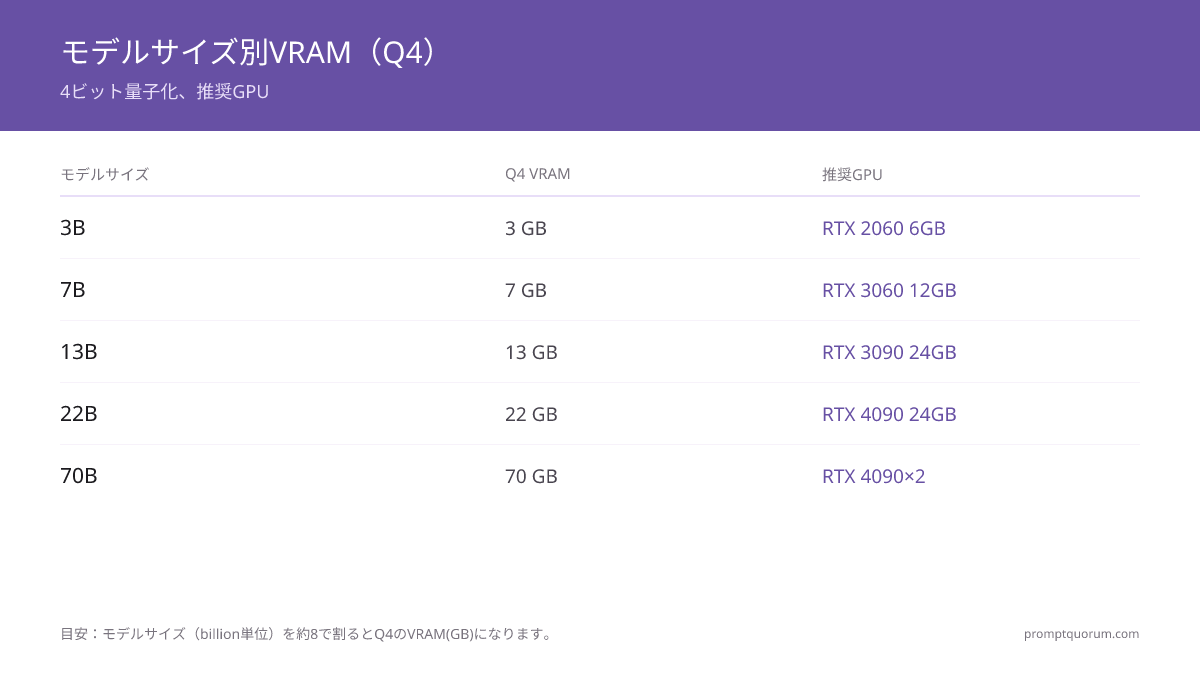The image size is (1200, 675).
Task: Click the 3 GB VRAM value
Action: 526,228
